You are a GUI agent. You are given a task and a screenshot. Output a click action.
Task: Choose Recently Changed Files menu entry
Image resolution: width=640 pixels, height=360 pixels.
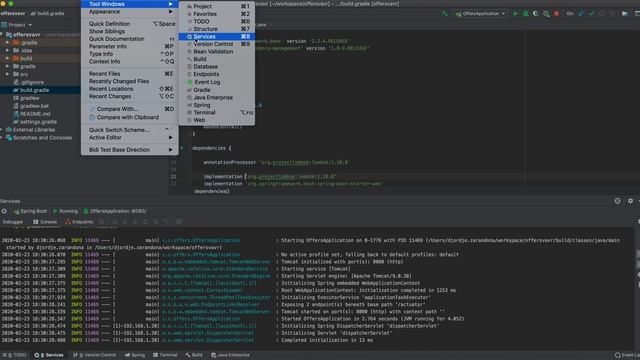point(130,81)
